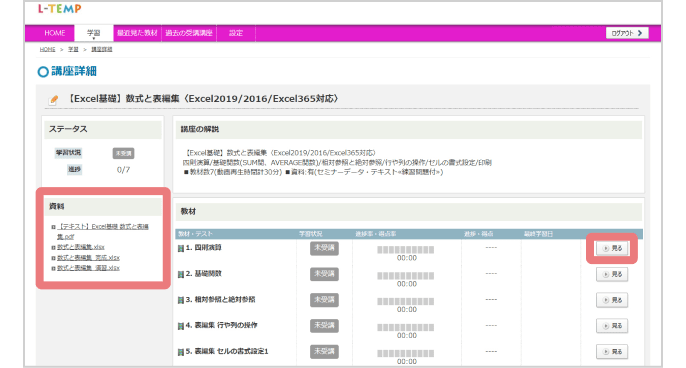Open the 最近見た教材 tab
Image resolution: width=686 pixels, height=368 pixels.
click(x=137, y=33)
